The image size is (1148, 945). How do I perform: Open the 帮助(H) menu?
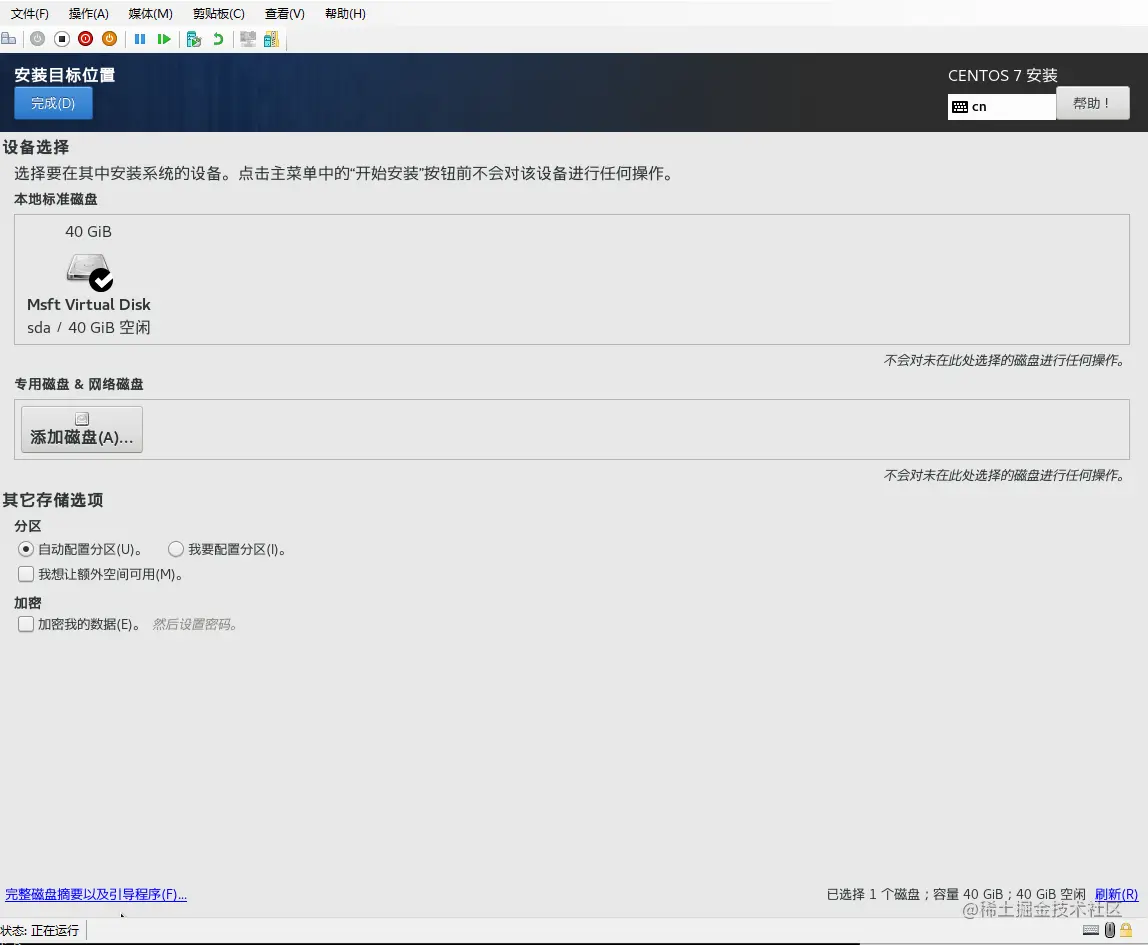click(345, 14)
